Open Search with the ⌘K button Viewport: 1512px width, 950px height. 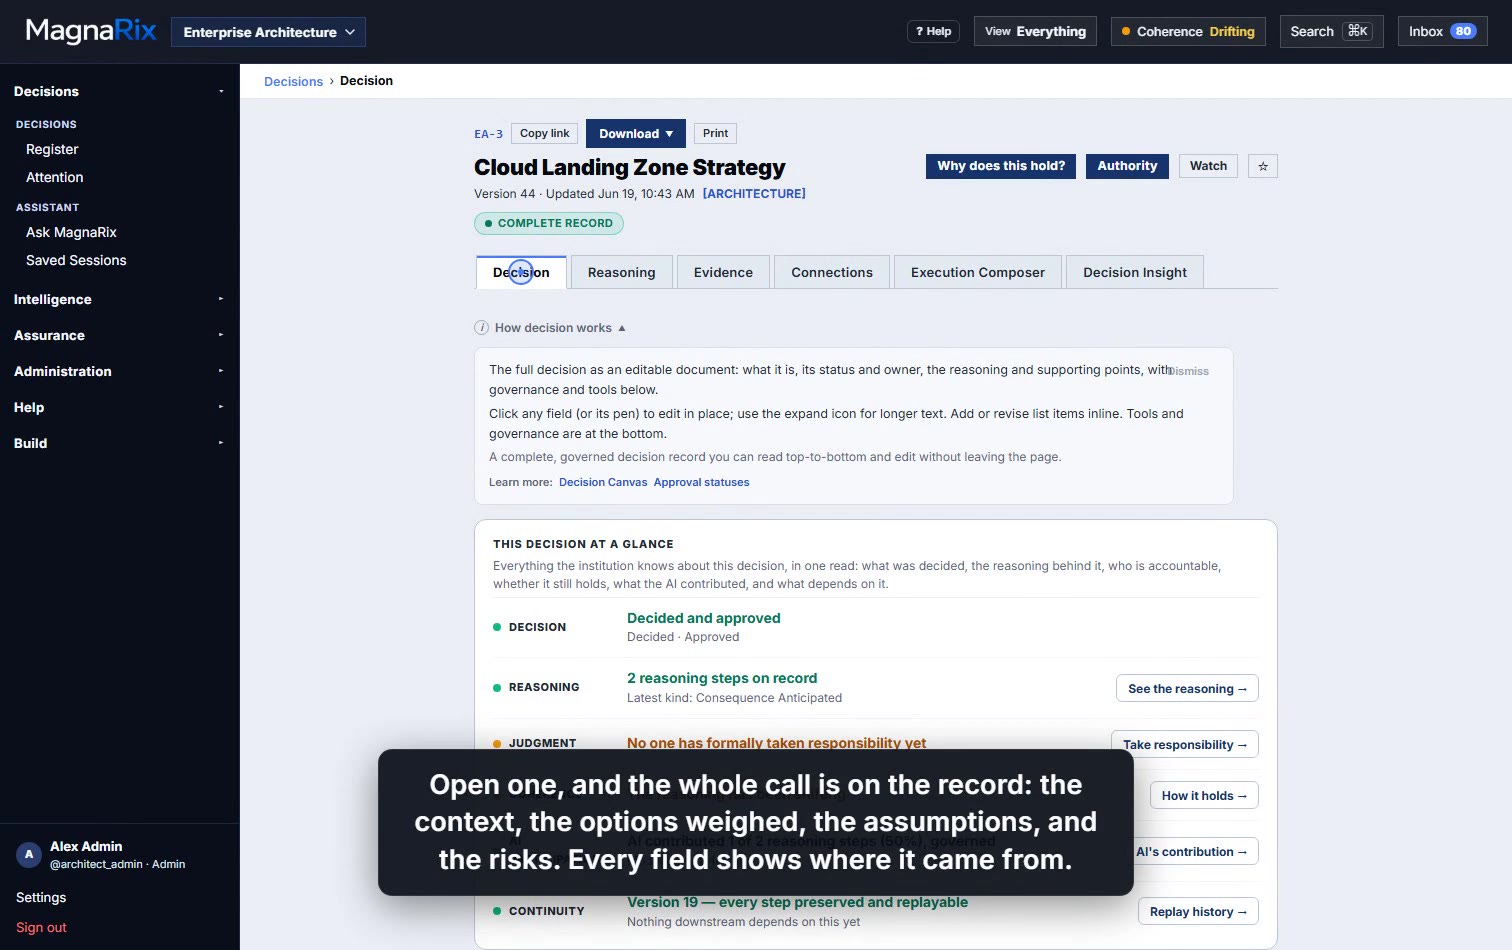1331,31
